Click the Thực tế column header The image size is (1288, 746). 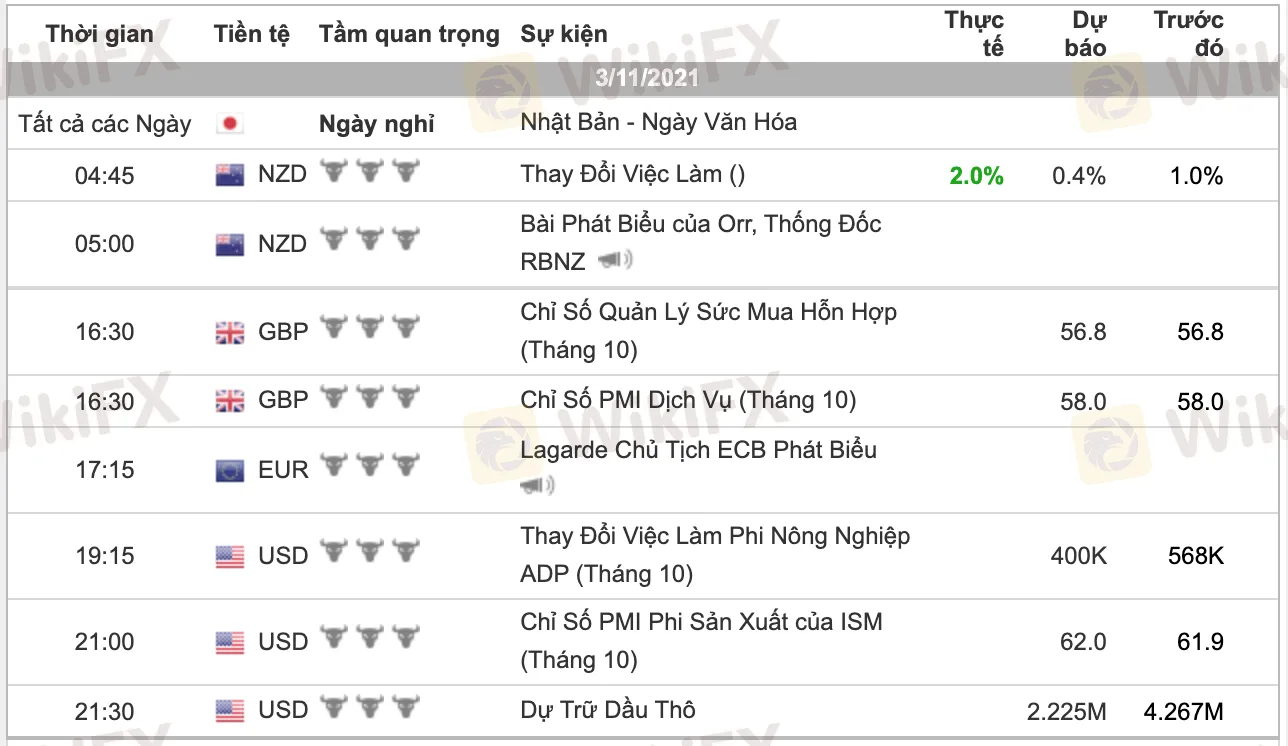975,34
